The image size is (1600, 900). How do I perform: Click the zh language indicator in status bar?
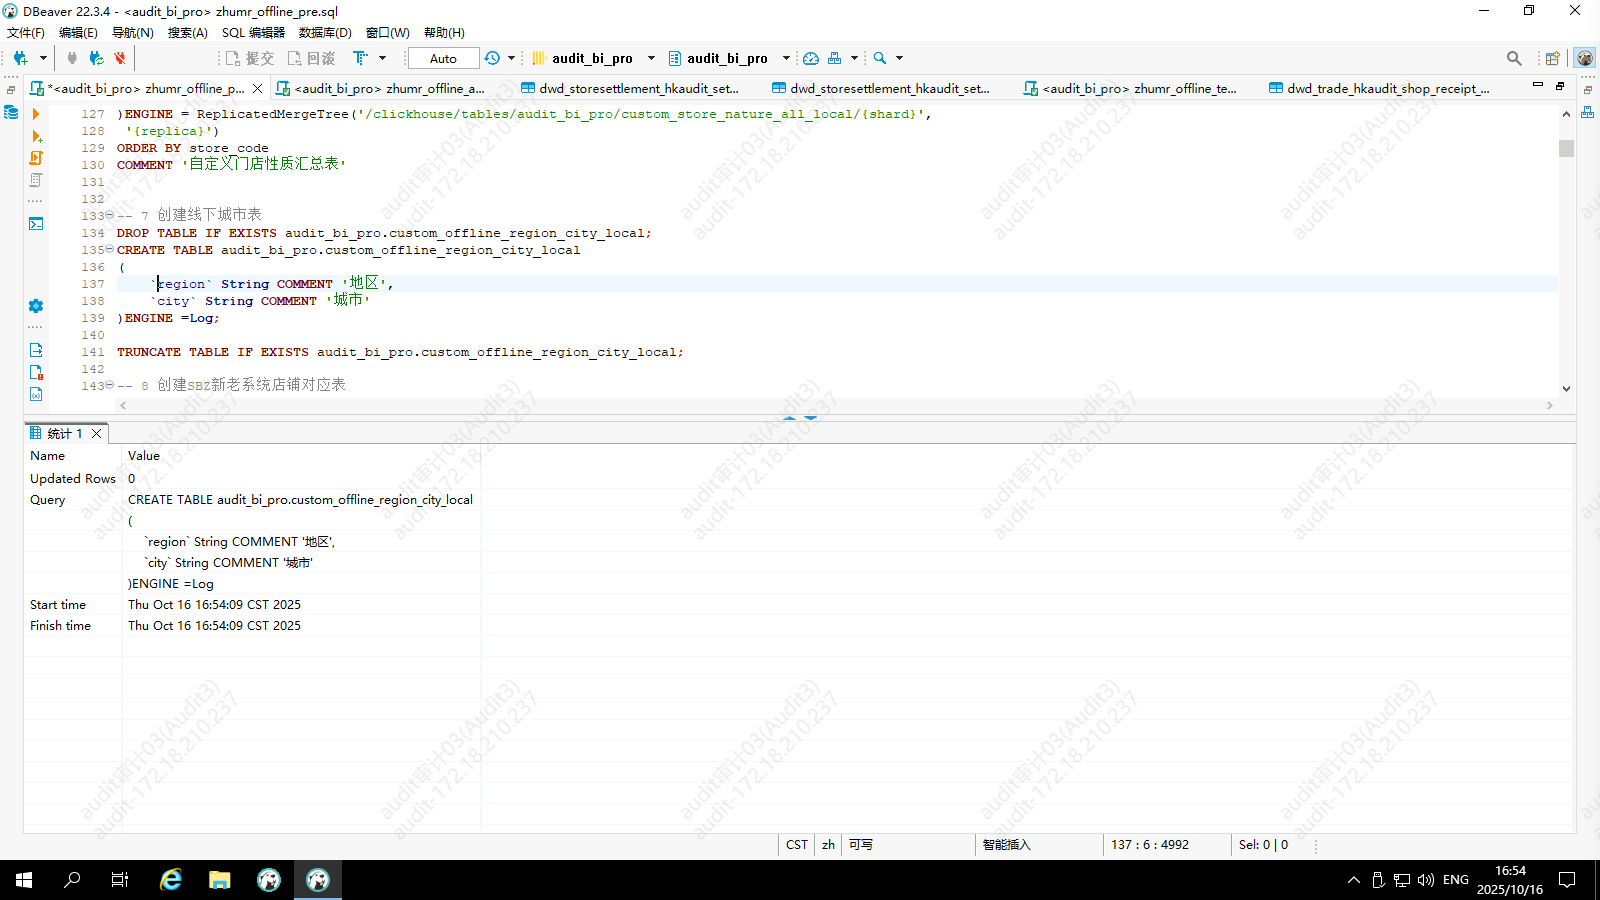[x=828, y=845]
